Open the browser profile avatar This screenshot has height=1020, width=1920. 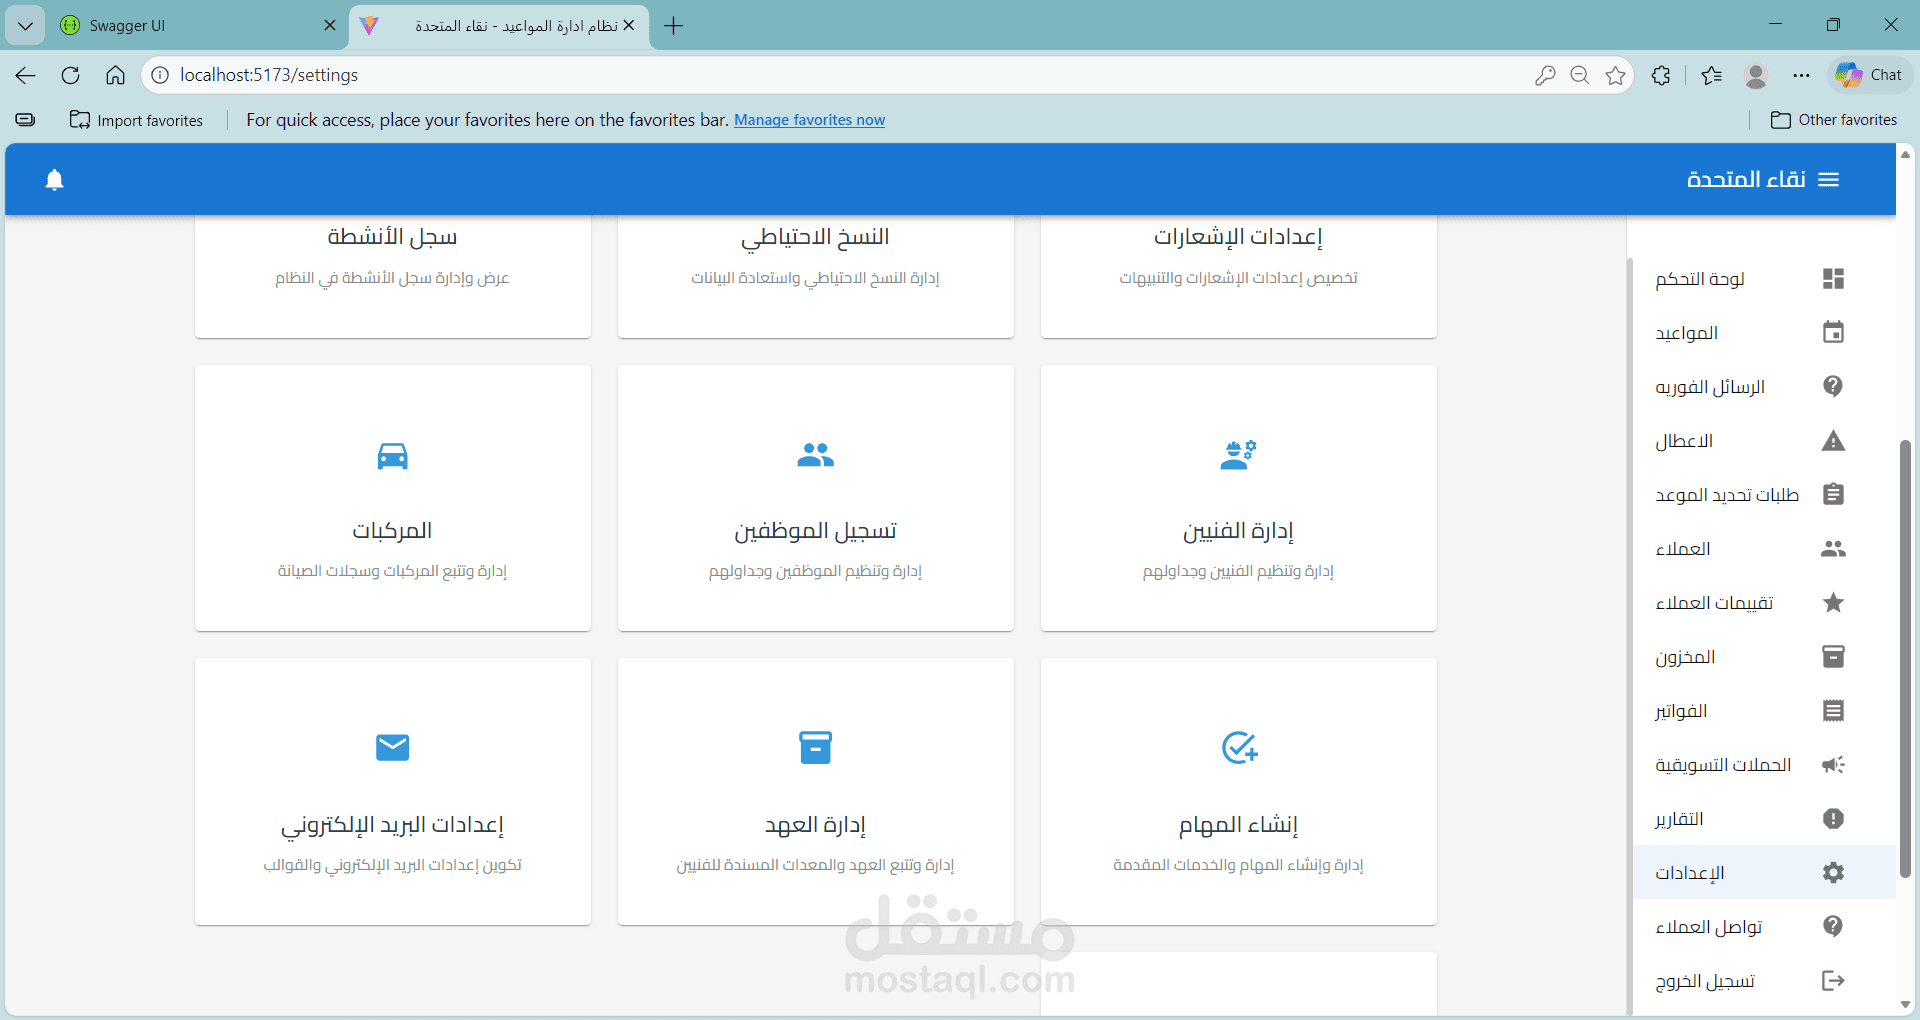1755,75
